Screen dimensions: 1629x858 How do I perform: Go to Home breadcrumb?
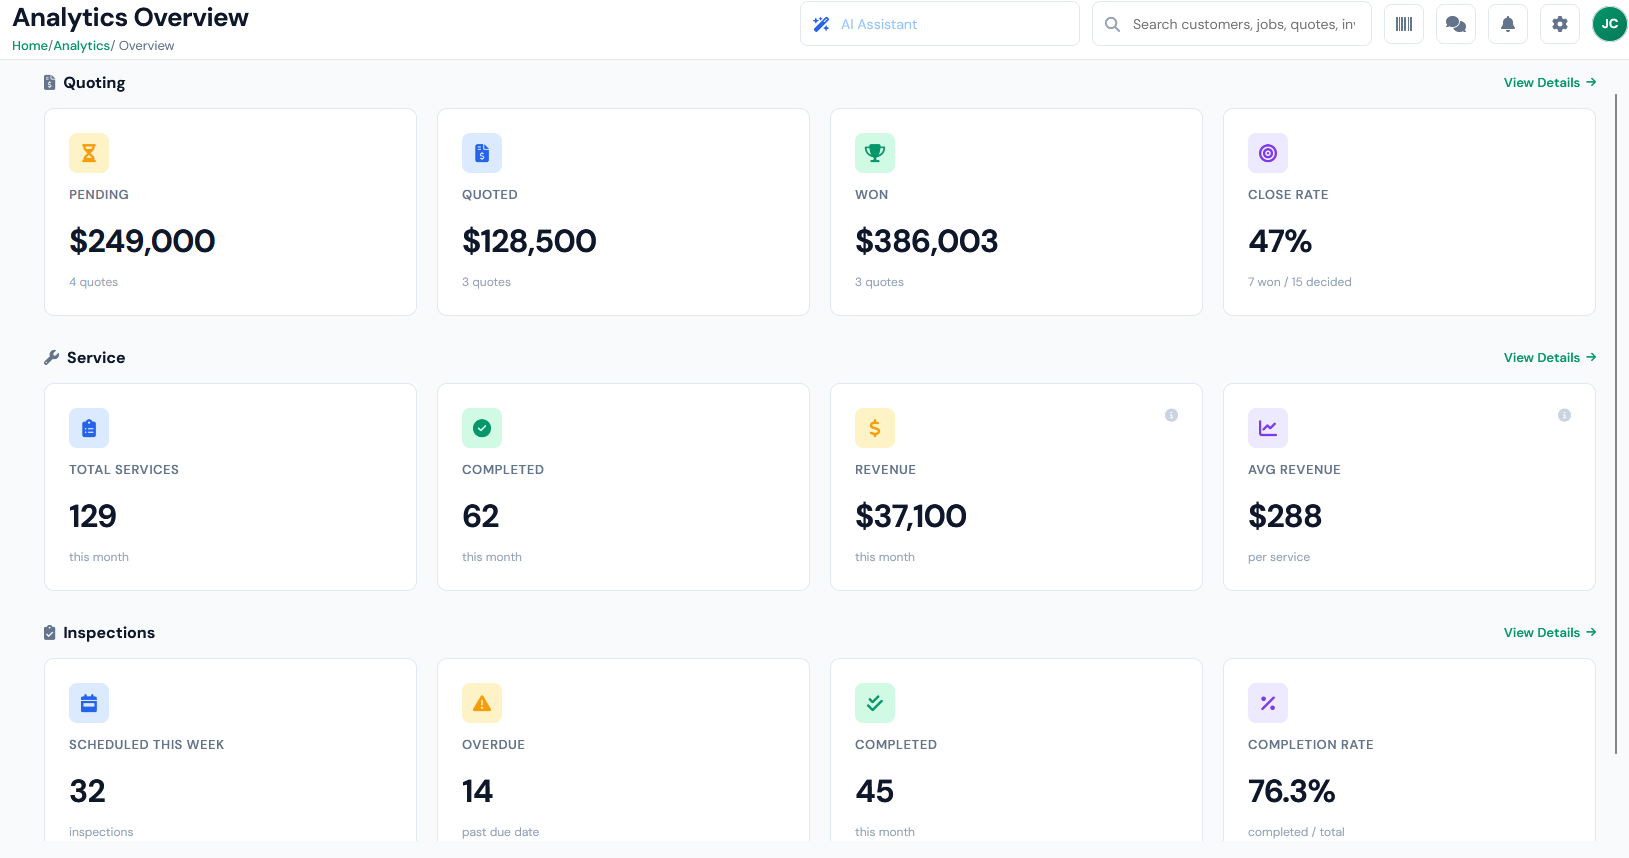tap(30, 46)
